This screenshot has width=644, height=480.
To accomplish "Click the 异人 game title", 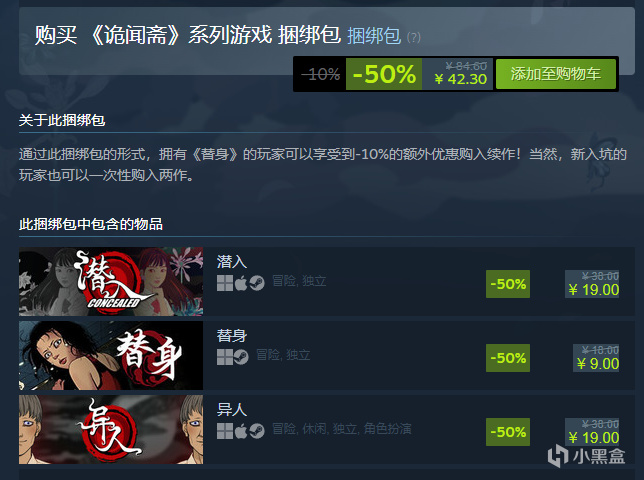I will click(232, 409).
